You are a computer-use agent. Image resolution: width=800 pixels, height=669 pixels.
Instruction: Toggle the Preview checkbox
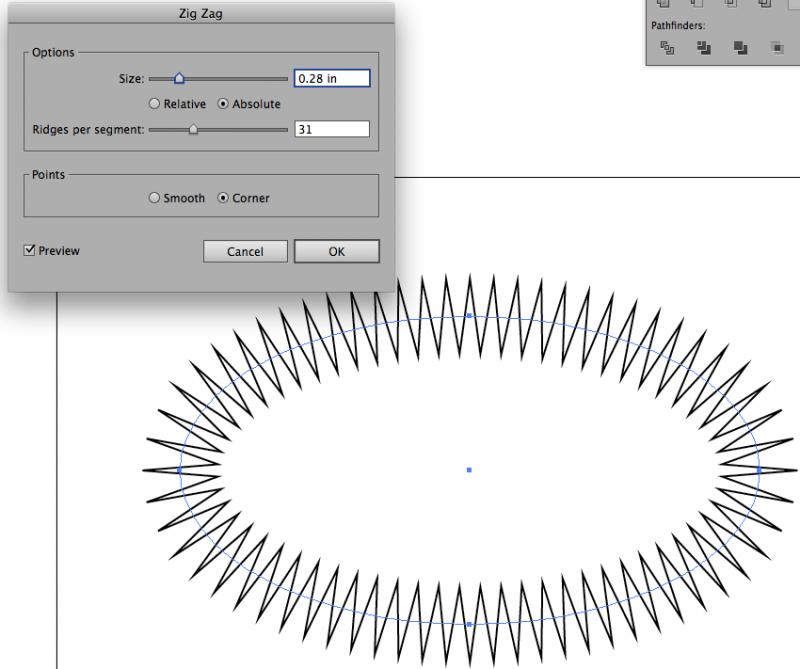pos(30,250)
